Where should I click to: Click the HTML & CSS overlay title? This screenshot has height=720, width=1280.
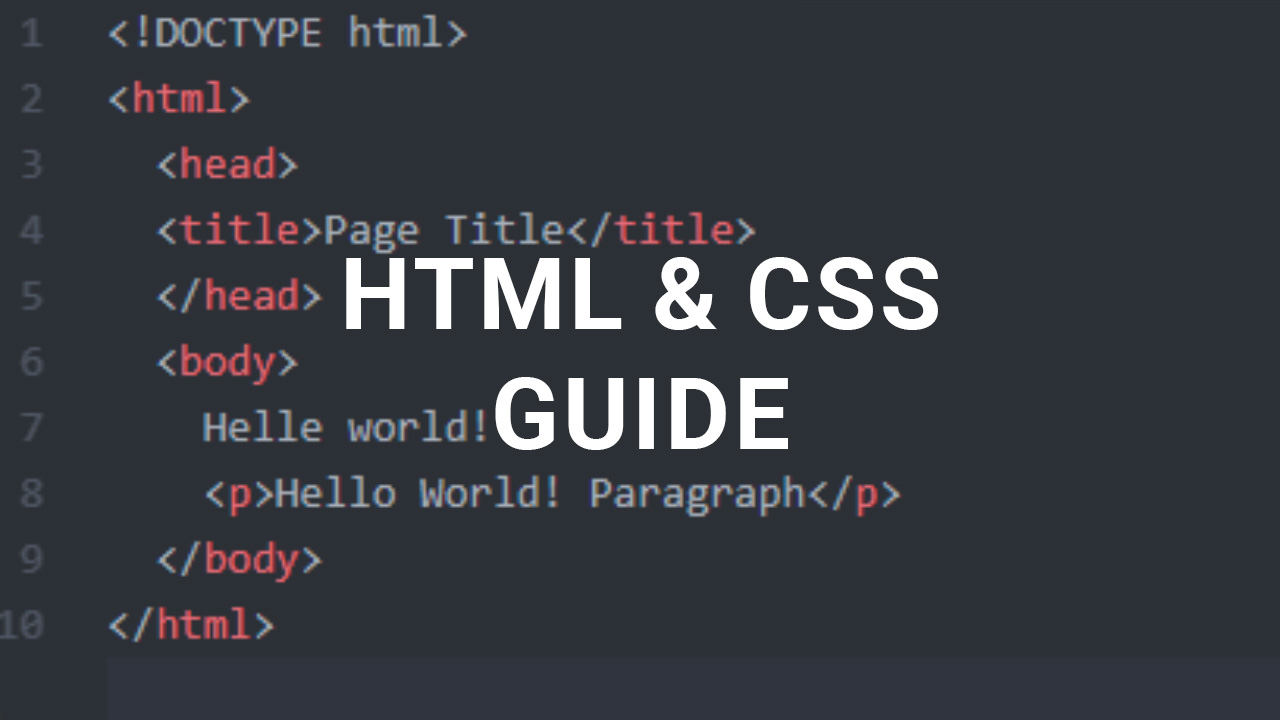pos(640,293)
